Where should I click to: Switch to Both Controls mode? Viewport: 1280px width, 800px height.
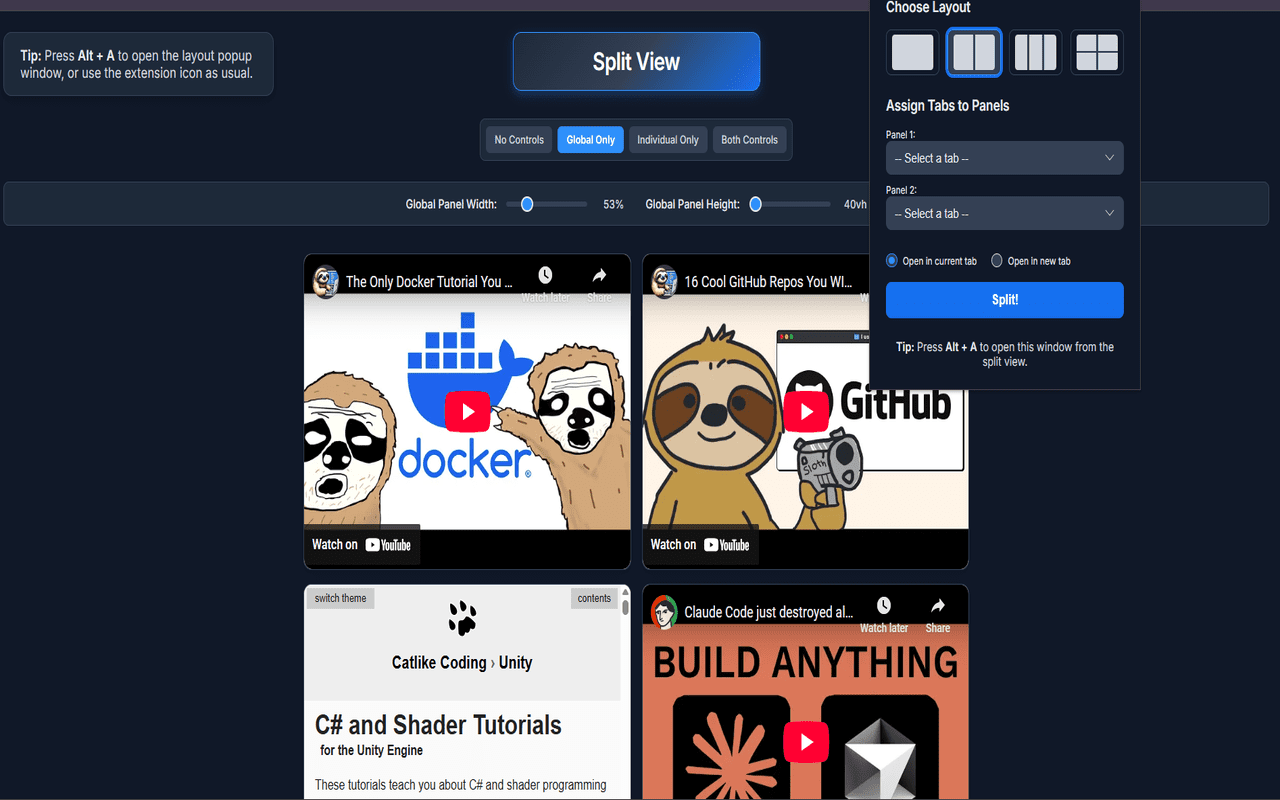pos(750,140)
